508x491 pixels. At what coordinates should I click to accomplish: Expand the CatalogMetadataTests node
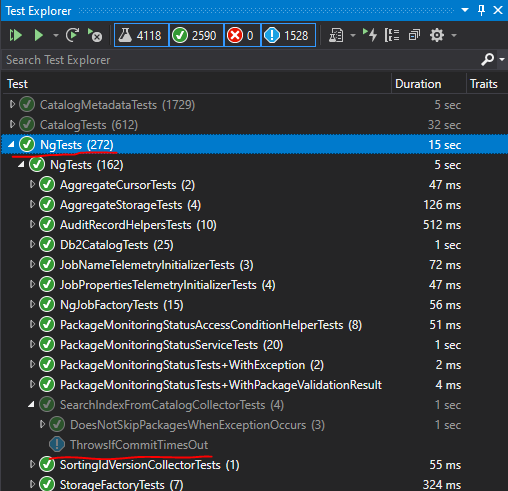(x=12, y=105)
